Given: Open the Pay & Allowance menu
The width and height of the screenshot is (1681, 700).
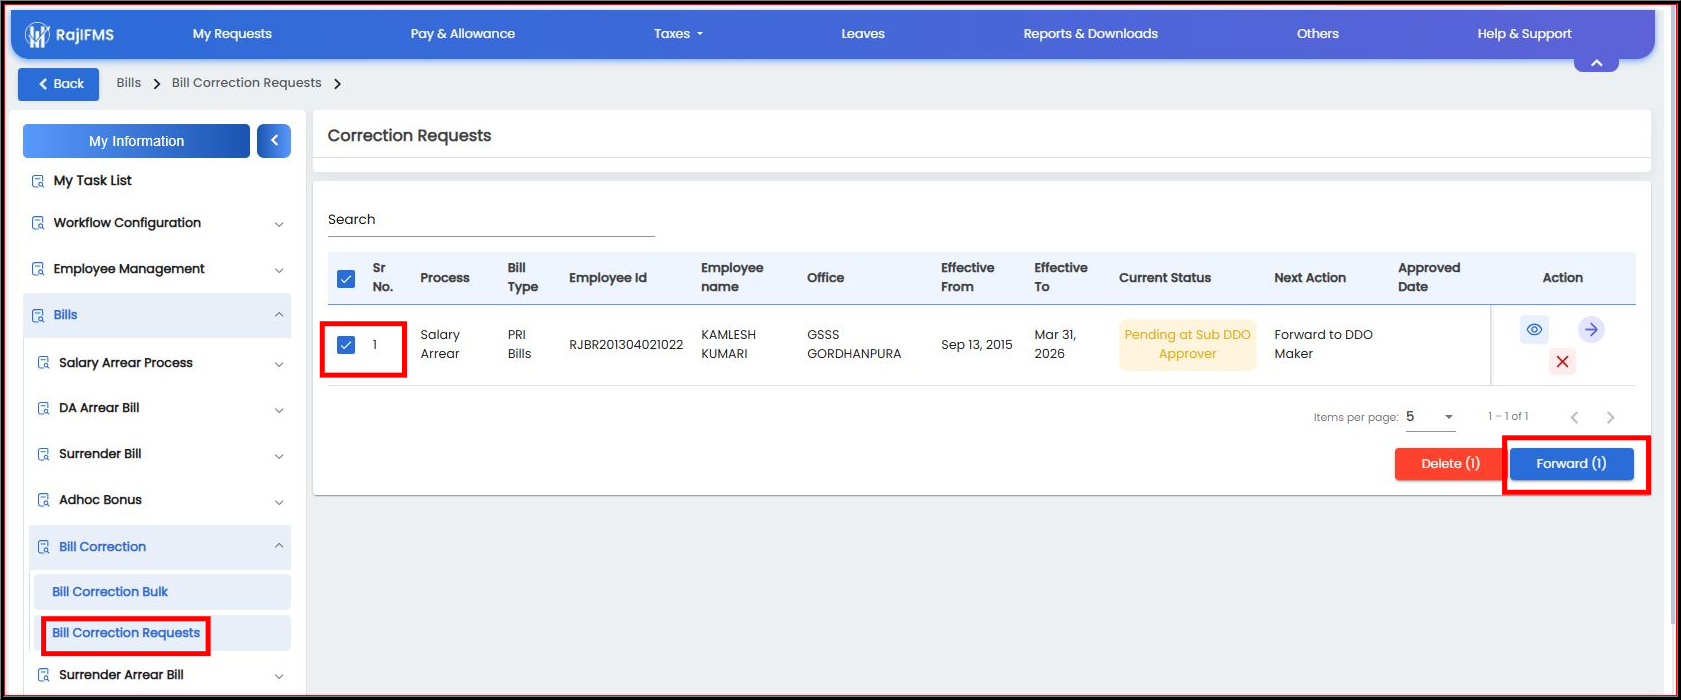Looking at the screenshot, I should tap(463, 34).
